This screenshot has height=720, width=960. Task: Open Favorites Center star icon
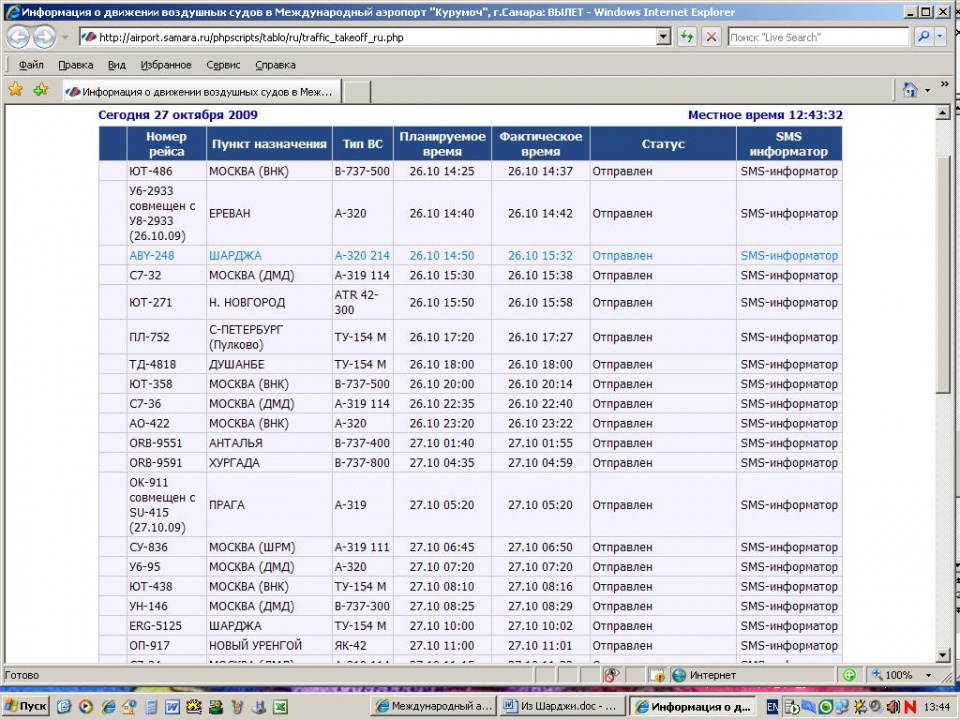coord(16,90)
